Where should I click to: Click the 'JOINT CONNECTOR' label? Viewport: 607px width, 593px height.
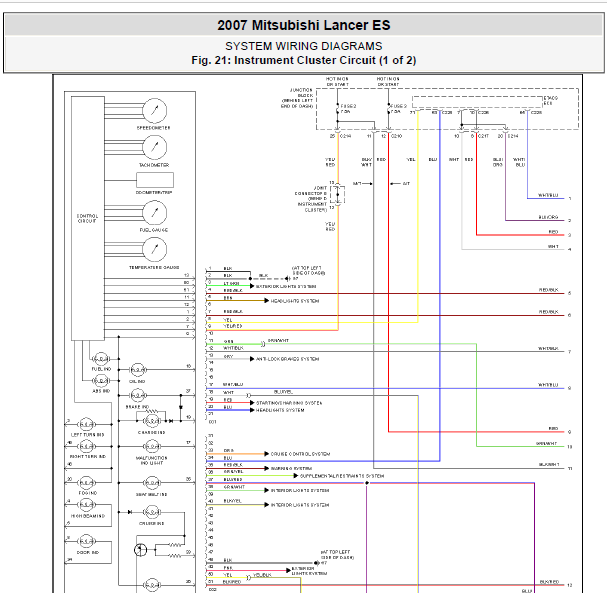coord(311,190)
